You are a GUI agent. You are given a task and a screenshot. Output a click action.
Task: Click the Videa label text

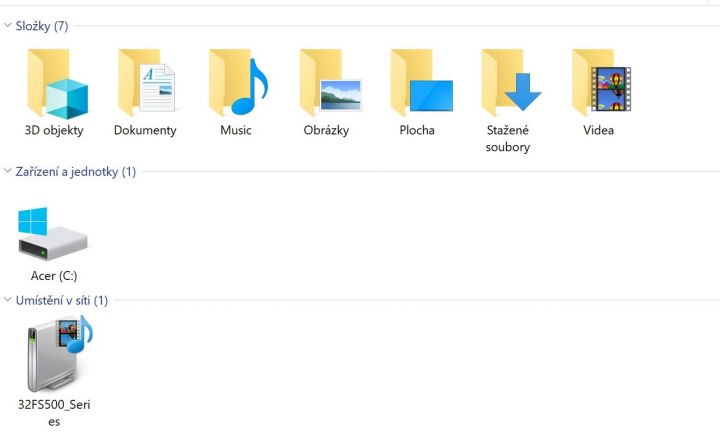pyautogui.click(x=598, y=130)
